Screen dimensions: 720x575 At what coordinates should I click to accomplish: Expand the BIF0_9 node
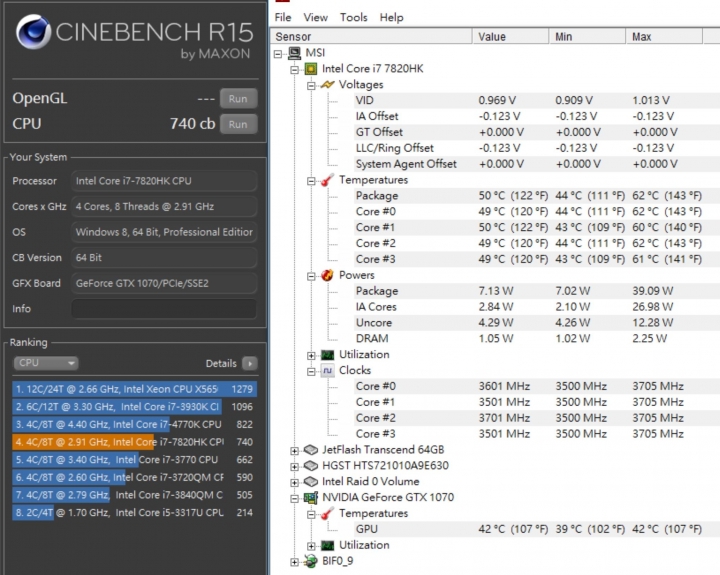pos(294,562)
